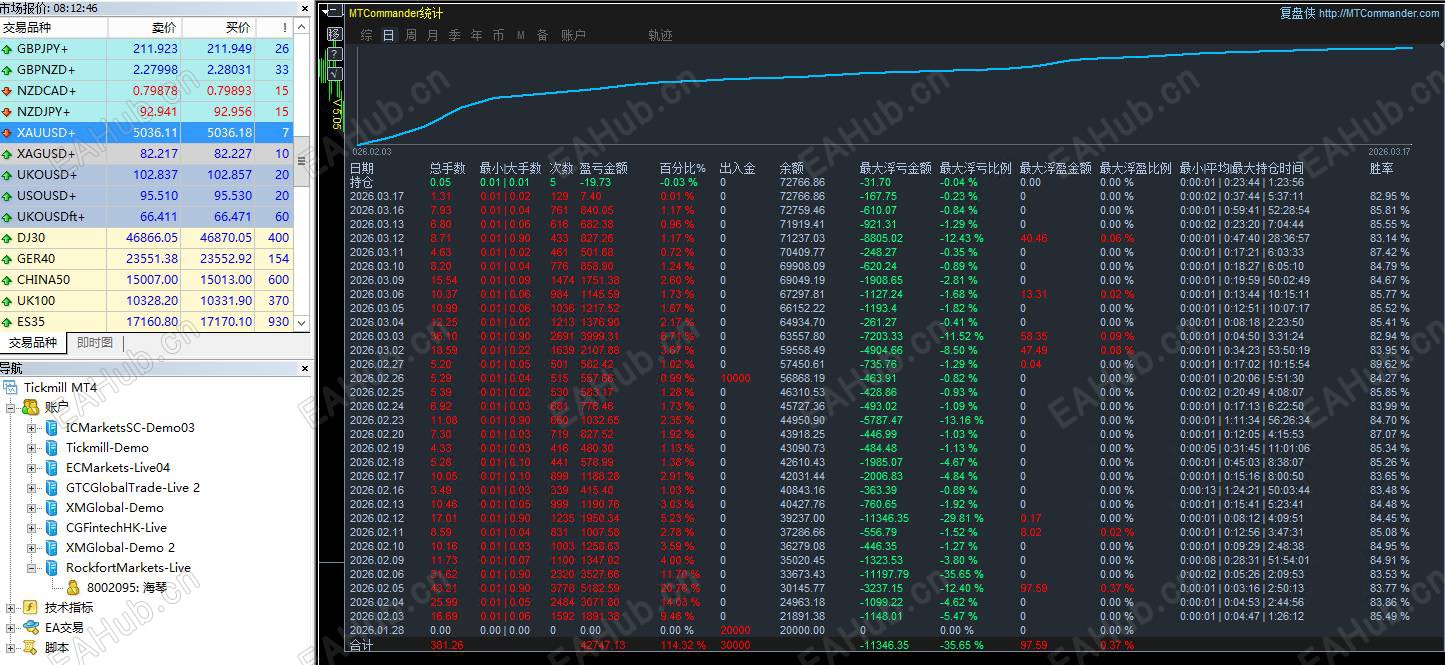The height and width of the screenshot is (665, 1445).
Task: Click the EA交易 expert advisors icon
Action: tap(31, 627)
